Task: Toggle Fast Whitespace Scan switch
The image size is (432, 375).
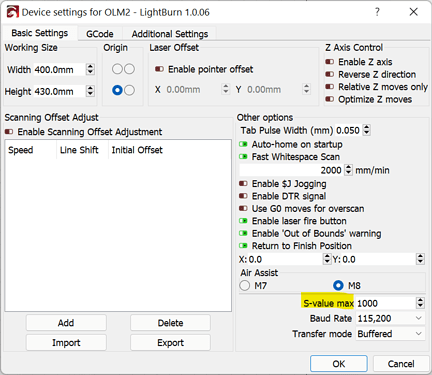Action: [243, 157]
